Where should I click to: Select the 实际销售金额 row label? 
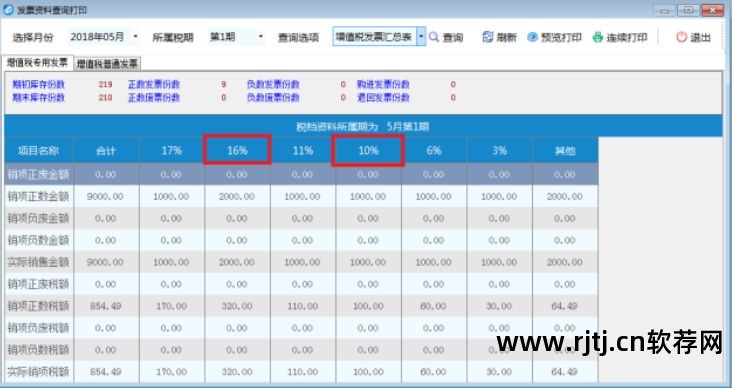(39, 262)
